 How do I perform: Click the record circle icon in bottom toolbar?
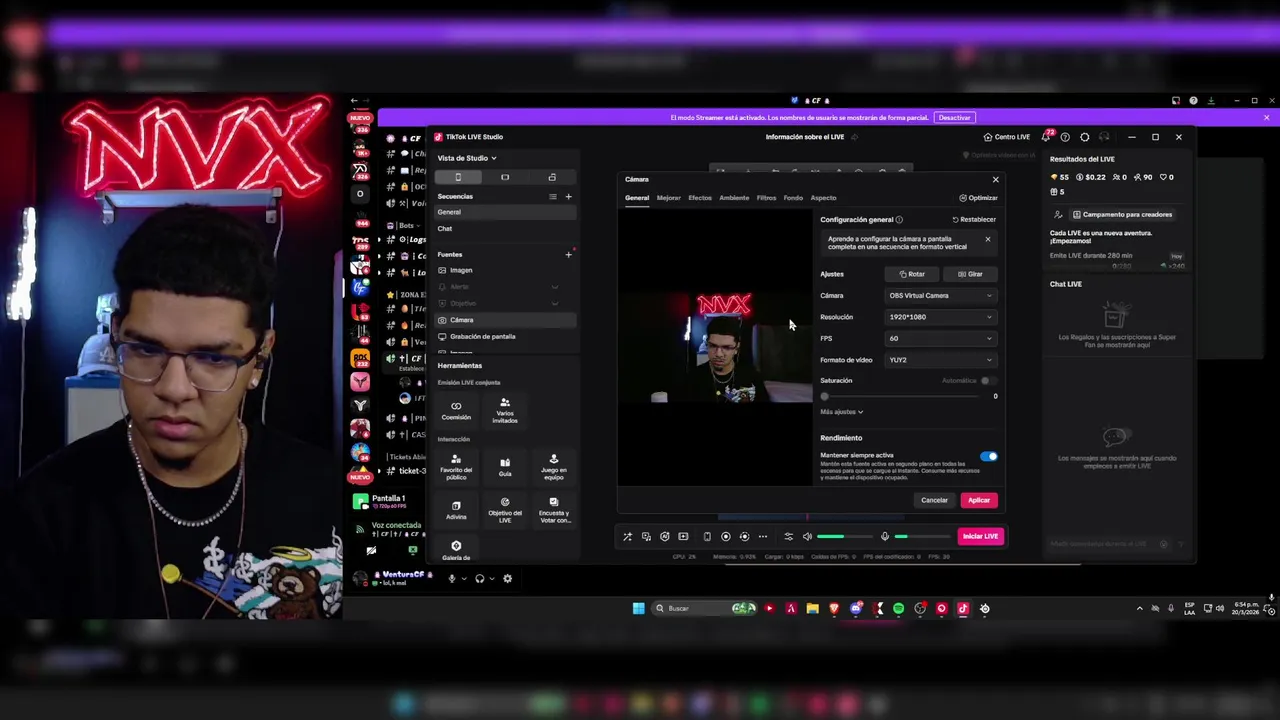[x=726, y=537]
